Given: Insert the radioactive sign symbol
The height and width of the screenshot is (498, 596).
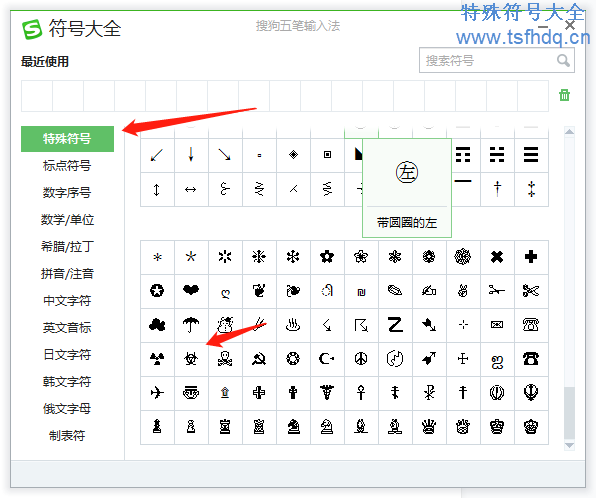Looking at the screenshot, I should click(157, 359).
